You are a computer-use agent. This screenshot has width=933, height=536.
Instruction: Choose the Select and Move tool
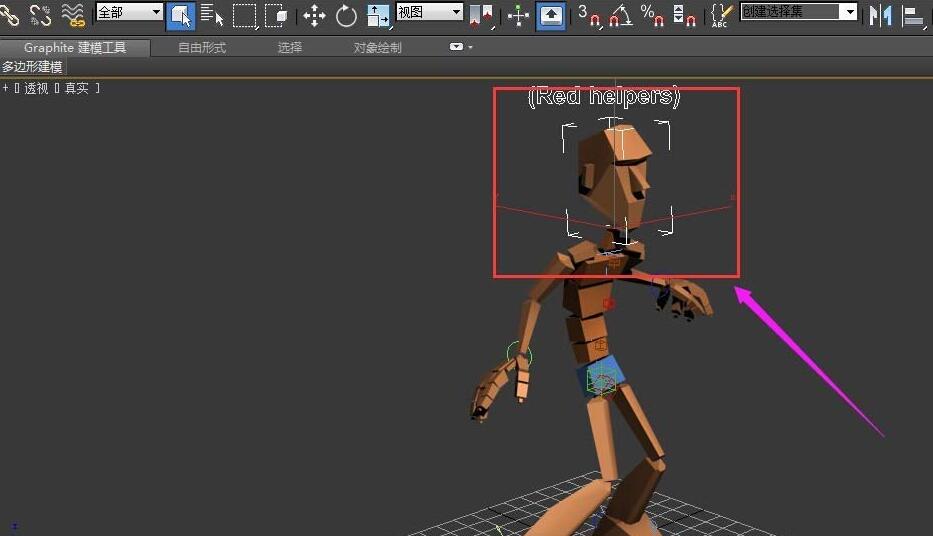[314, 15]
